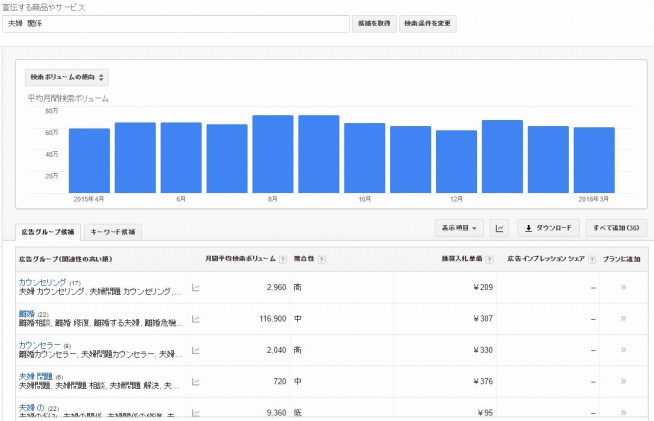Click the すべて追加 (36) button
Viewport: 654px width, 421px height.
[616, 228]
